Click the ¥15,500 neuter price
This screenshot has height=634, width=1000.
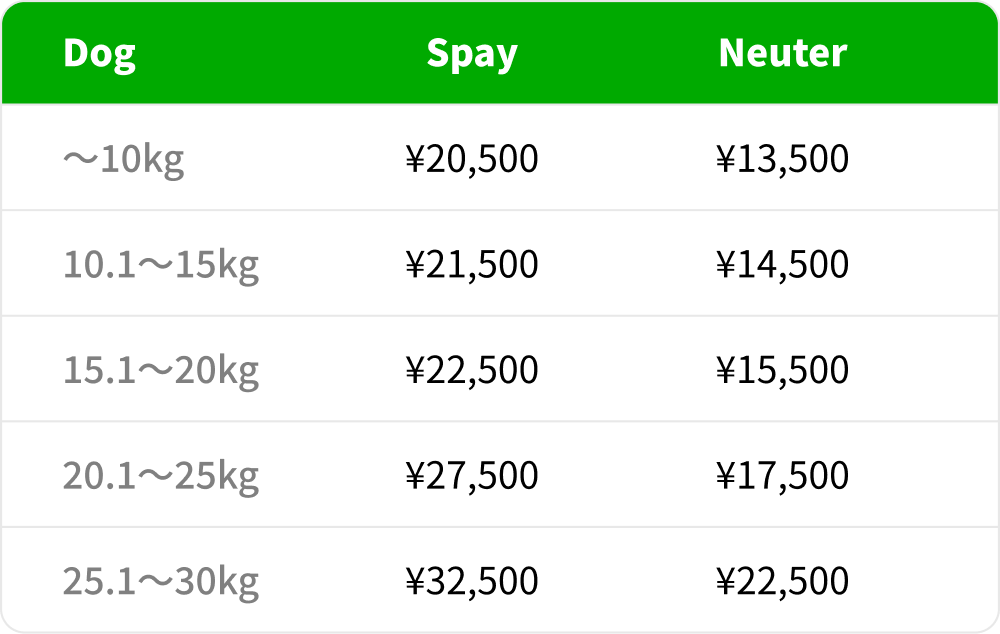[x=783, y=371]
